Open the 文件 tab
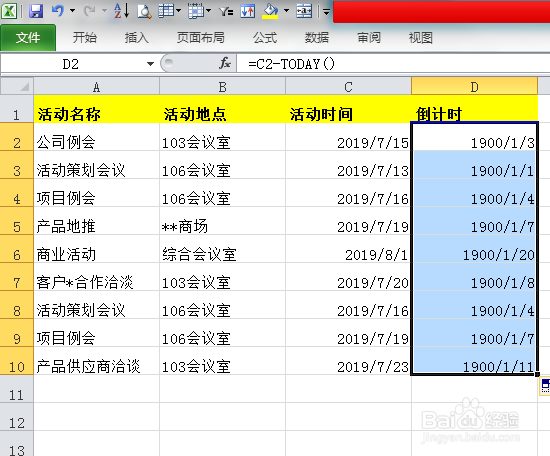Image resolution: width=550 pixels, height=456 pixels. pos(28,38)
